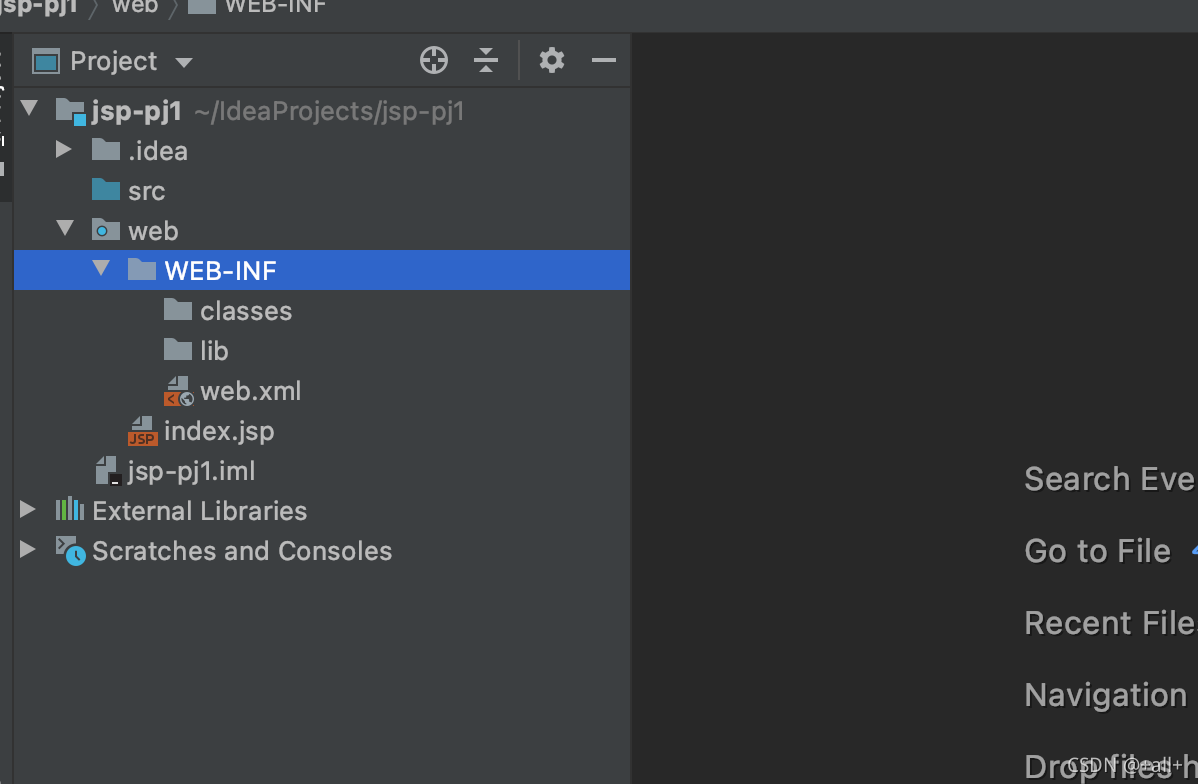1198x784 pixels.
Task: Click the jsp-pj1.iml file icon
Action: click(x=107, y=471)
